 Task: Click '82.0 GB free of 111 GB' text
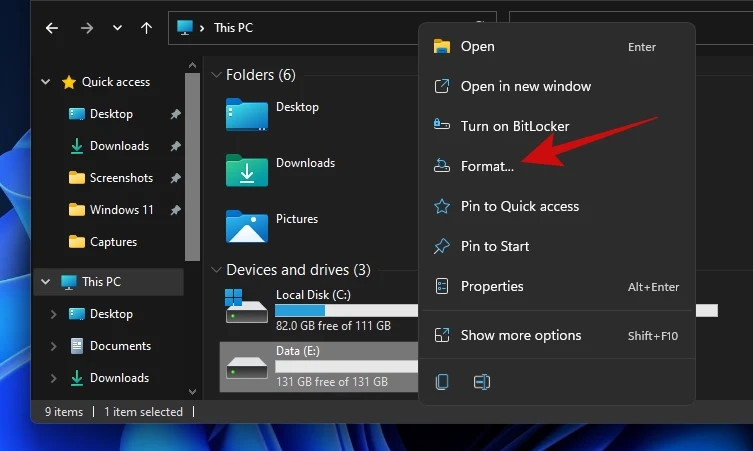click(x=333, y=326)
